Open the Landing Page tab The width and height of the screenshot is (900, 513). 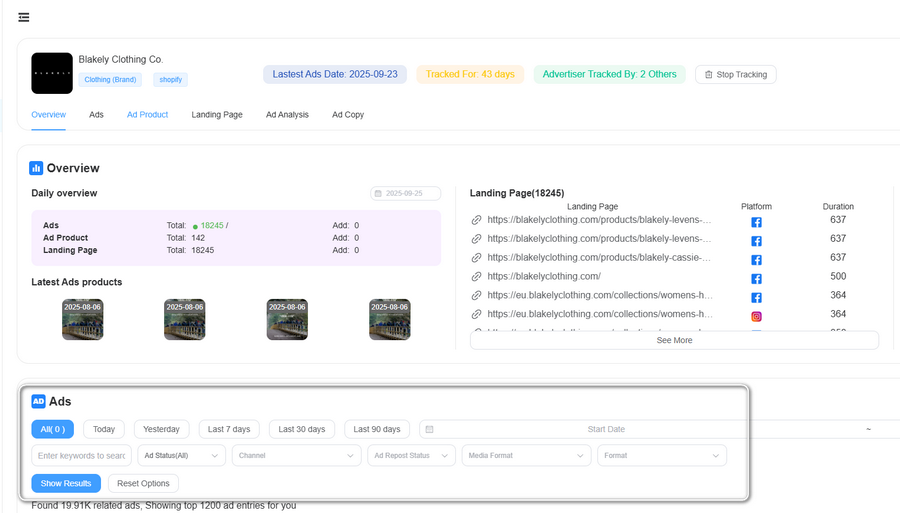217,115
